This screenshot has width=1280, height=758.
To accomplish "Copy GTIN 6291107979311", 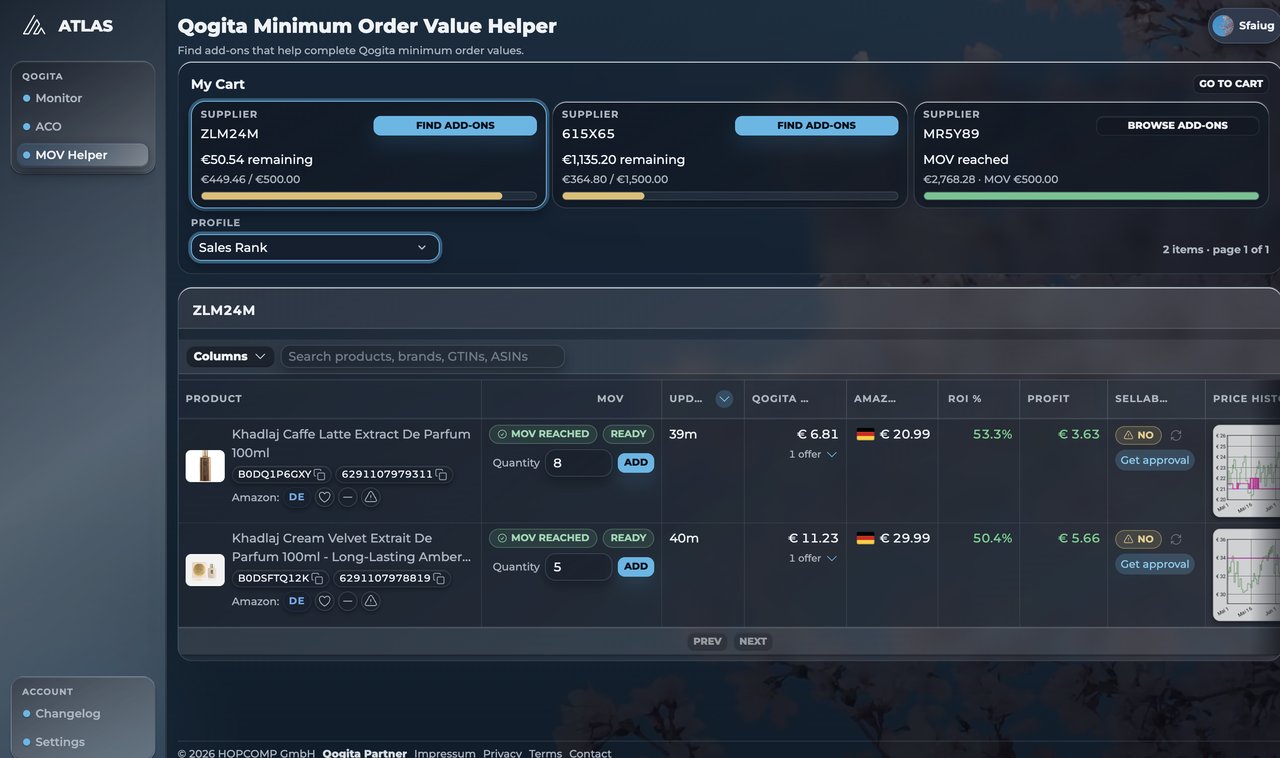I will tap(441, 475).
